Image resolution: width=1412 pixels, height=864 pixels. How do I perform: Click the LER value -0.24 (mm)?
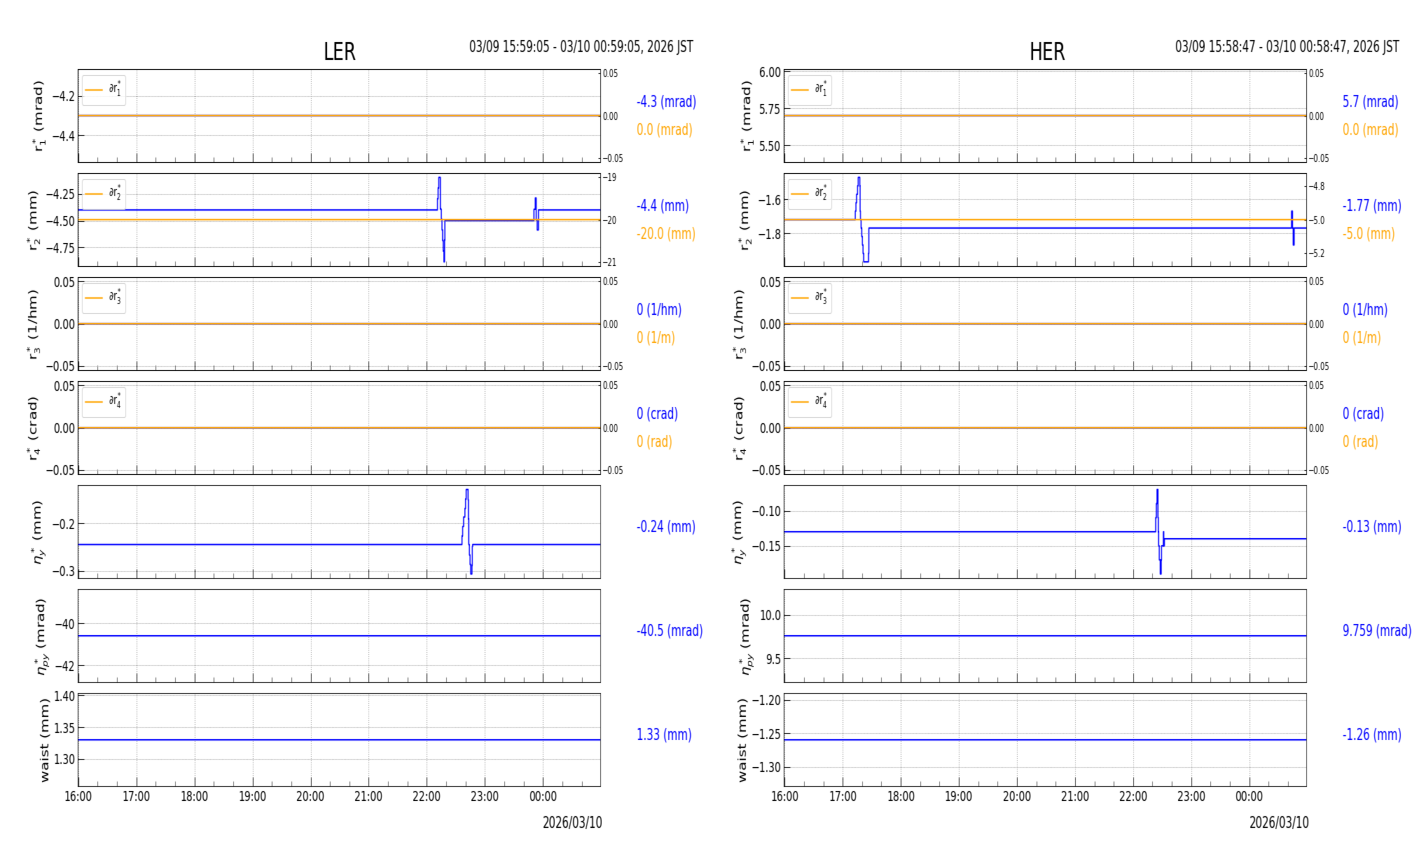pos(666,527)
